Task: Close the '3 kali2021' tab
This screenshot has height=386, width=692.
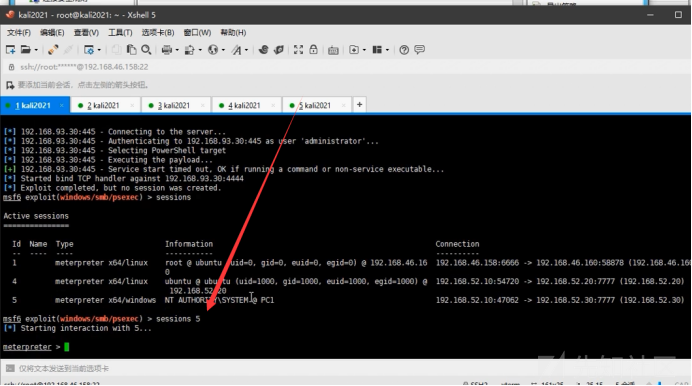Action: click(x=203, y=105)
